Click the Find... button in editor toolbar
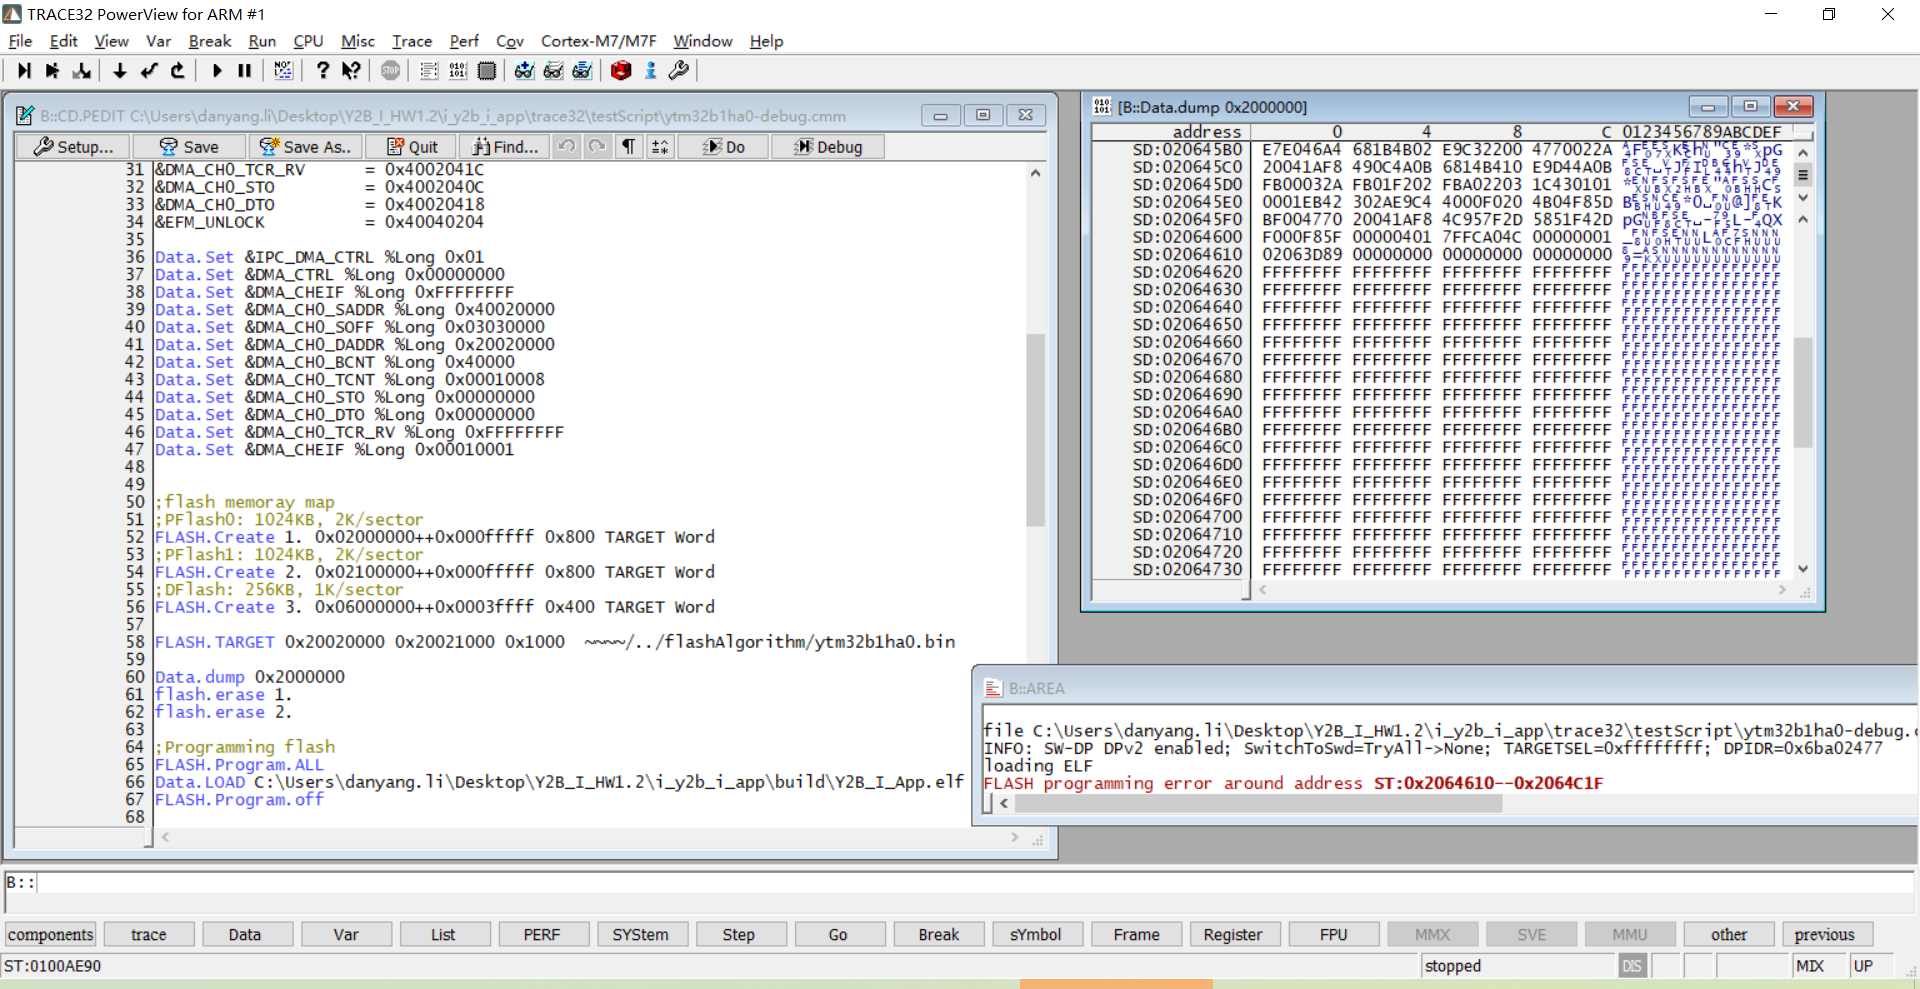1920x989 pixels. (505, 147)
